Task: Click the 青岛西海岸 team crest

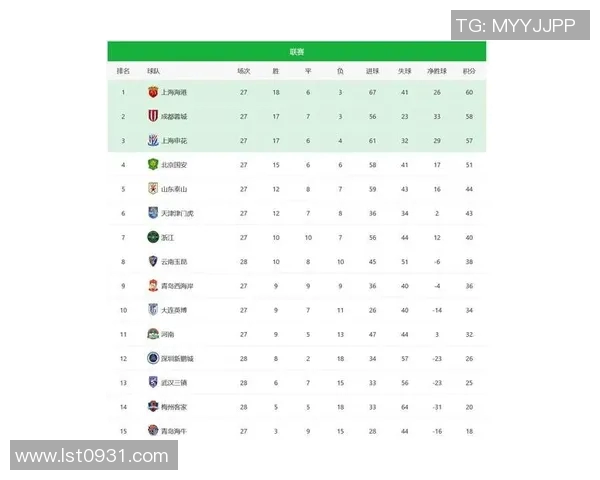Action: (x=152, y=286)
